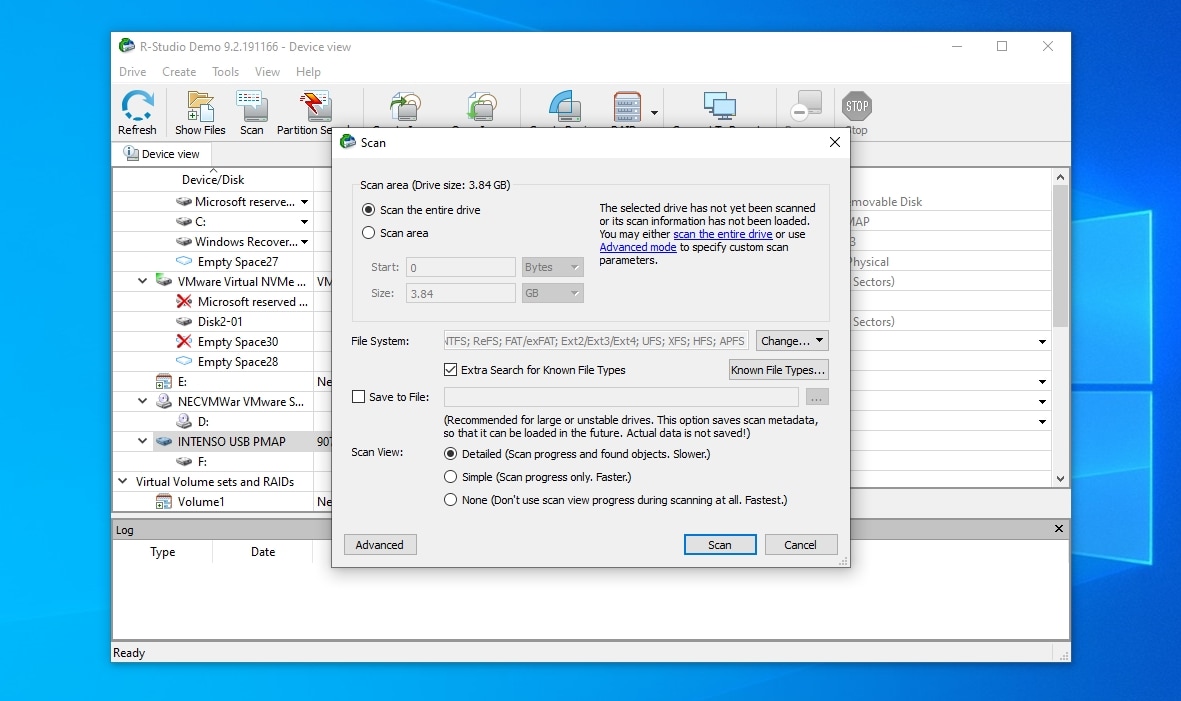This screenshot has height=701, width=1181.
Task: Open the Change... file system dropdown
Action: [792, 341]
